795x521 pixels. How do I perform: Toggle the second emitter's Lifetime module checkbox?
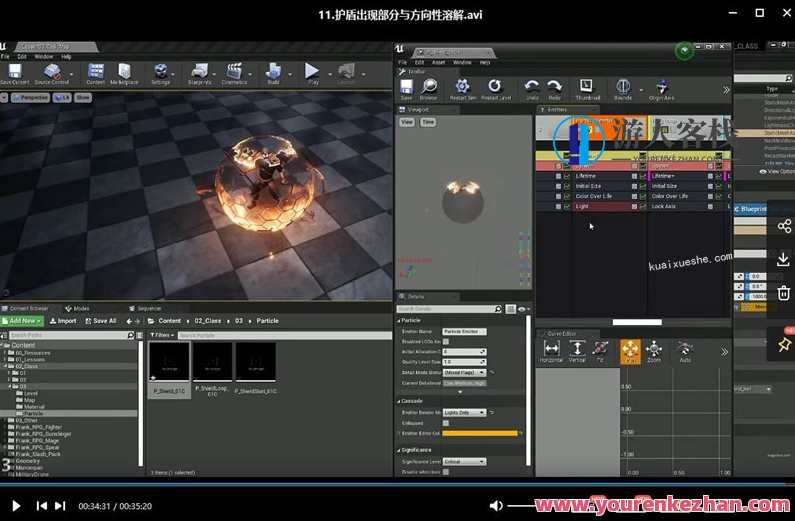[710, 176]
